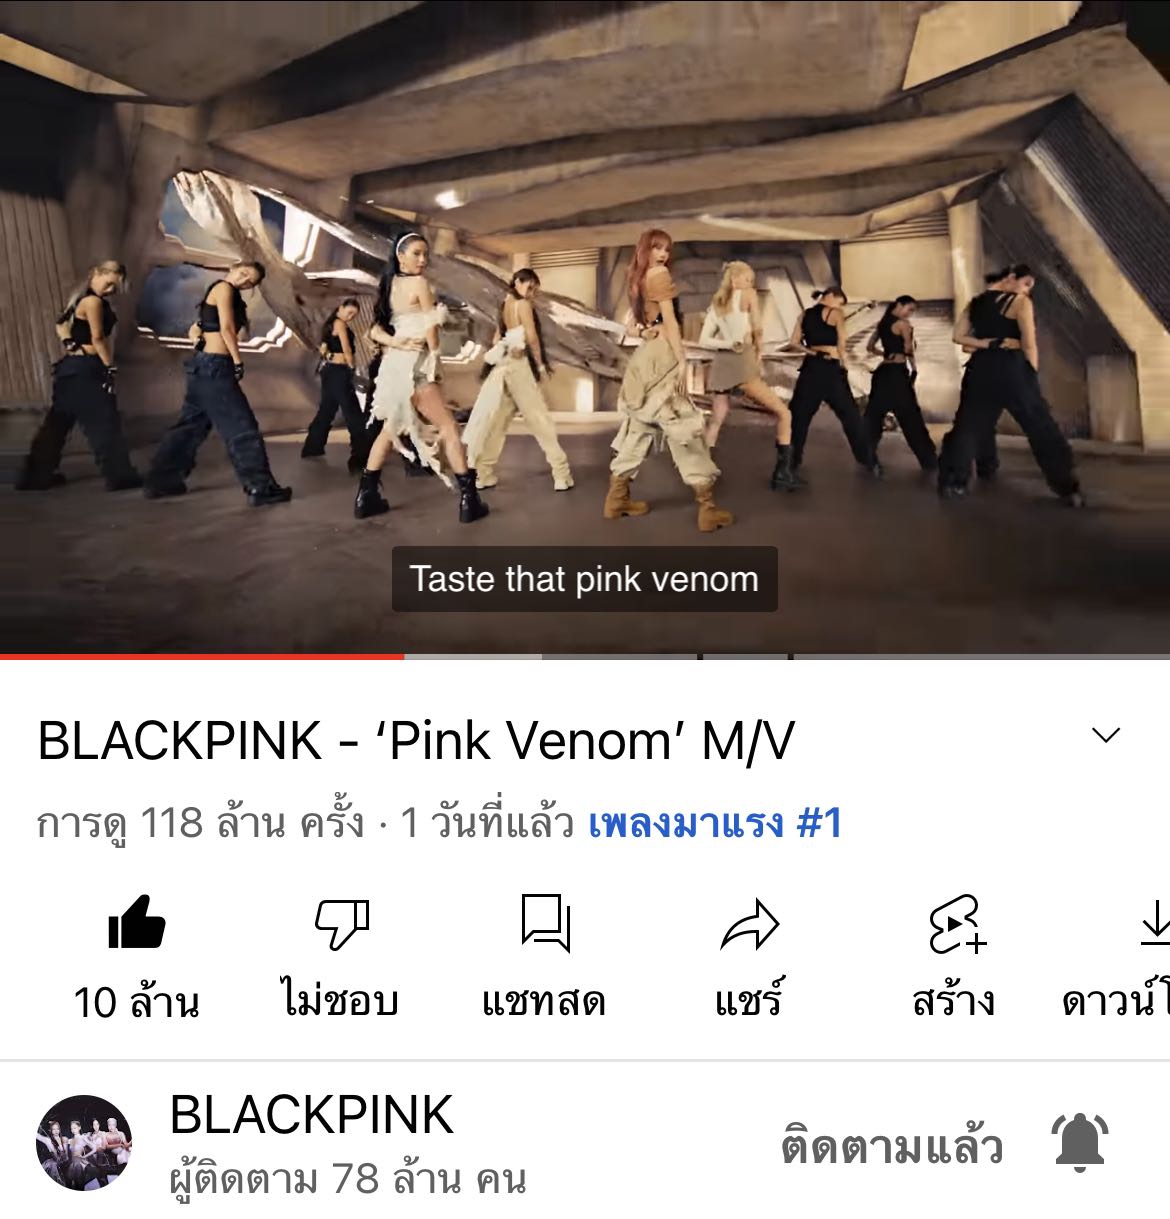Open live chat via the chat bubble icon
The image size is (1170, 1219).
coord(546,923)
